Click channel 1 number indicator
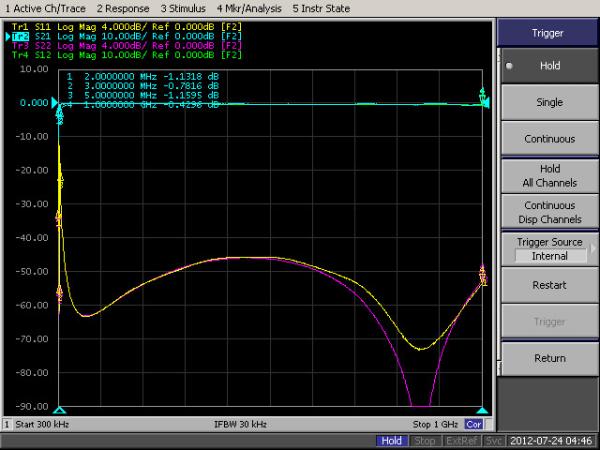 pyautogui.click(x=7, y=424)
